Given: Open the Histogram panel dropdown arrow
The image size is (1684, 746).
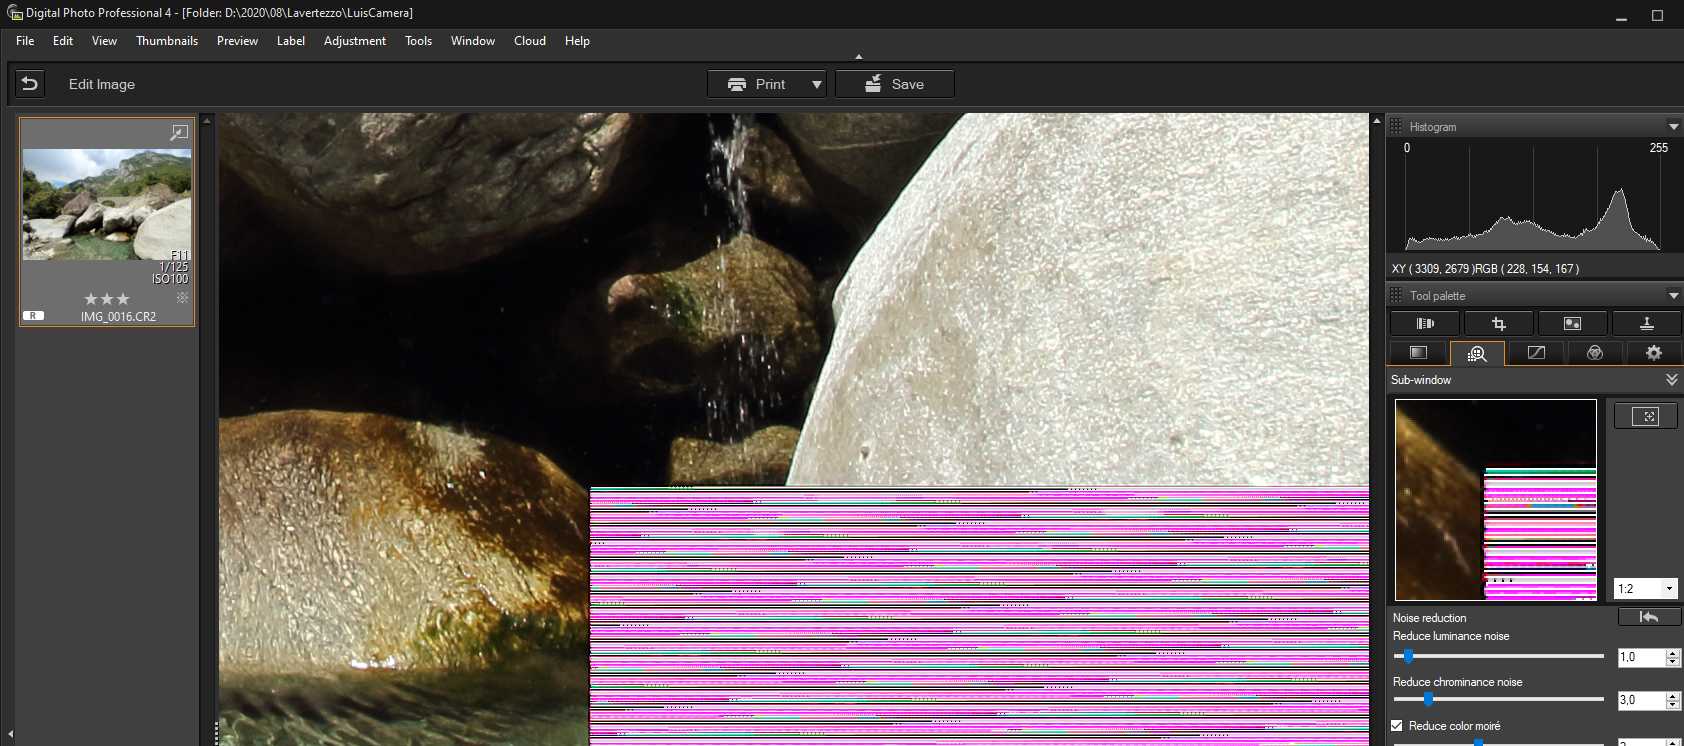Looking at the screenshot, I should pyautogui.click(x=1673, y=127).
